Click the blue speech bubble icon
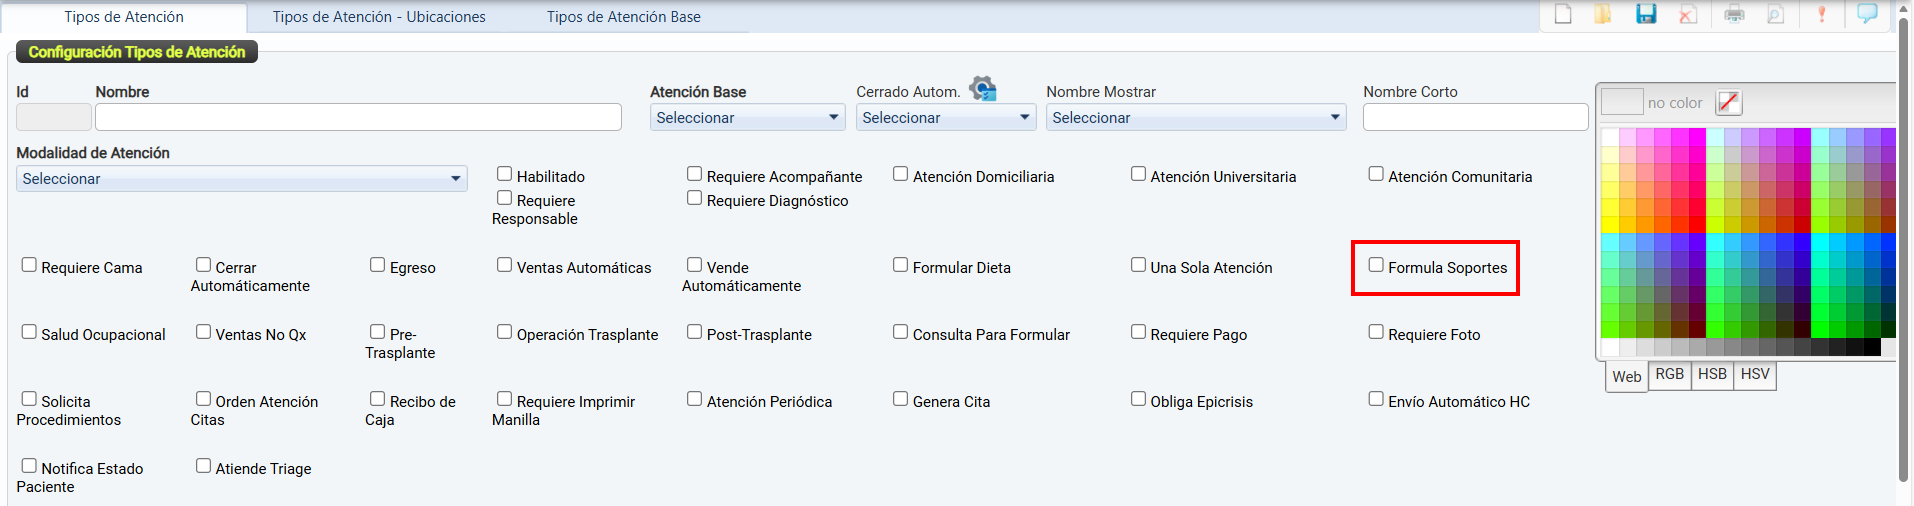The height and width of the screenshot is (506, 1914). [1867, 14]
